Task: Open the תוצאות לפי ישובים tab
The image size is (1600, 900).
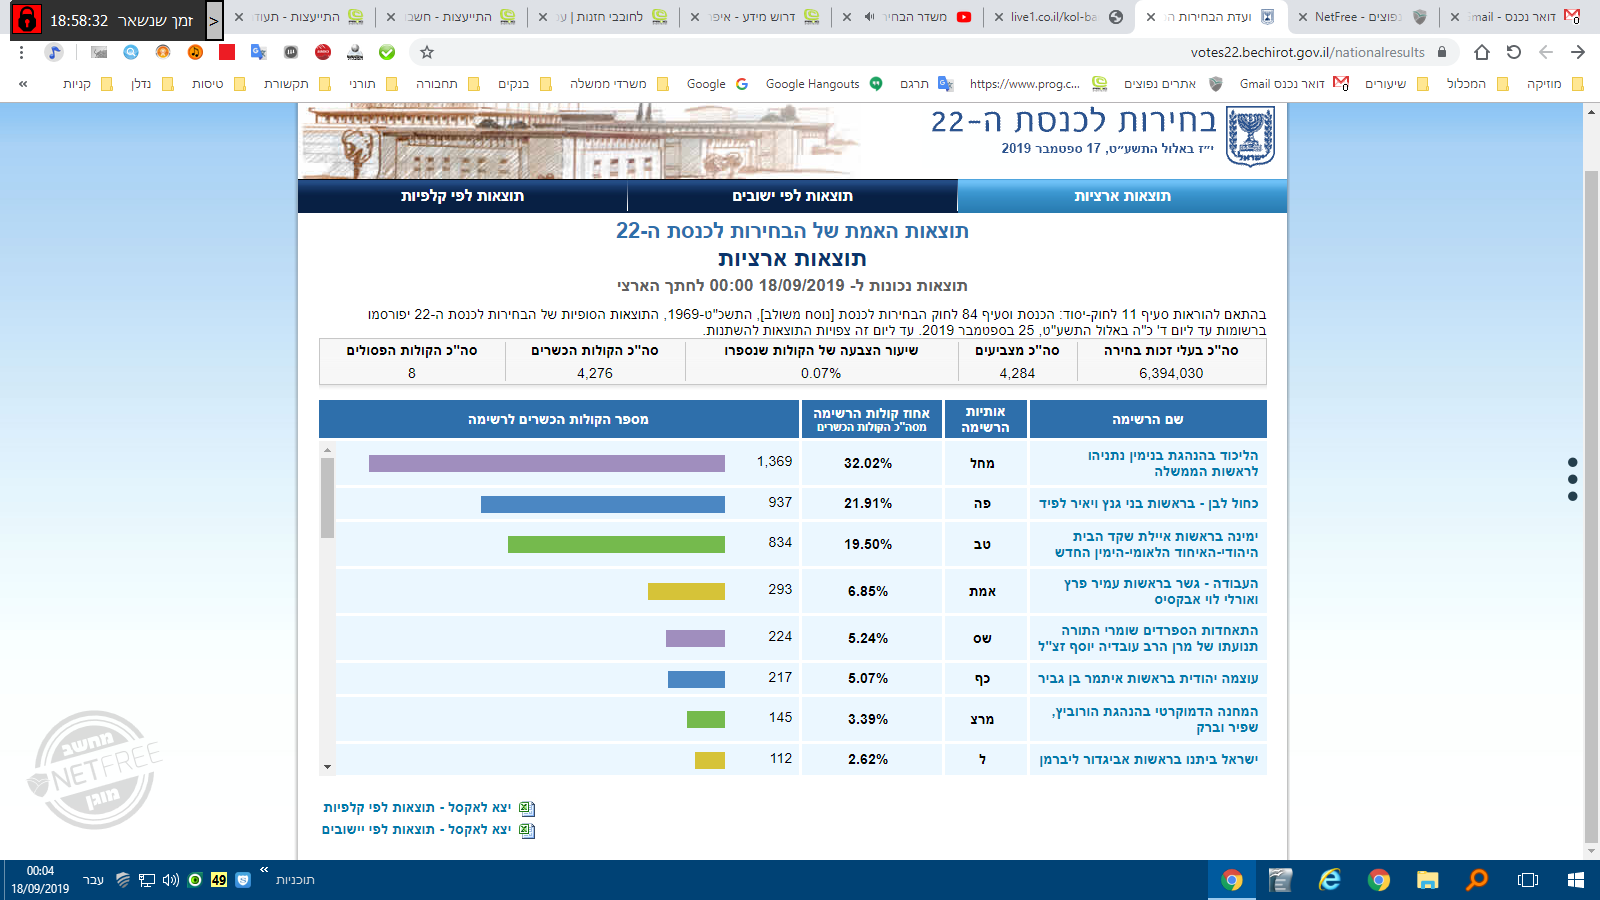Action: click(x=792, y=196)
